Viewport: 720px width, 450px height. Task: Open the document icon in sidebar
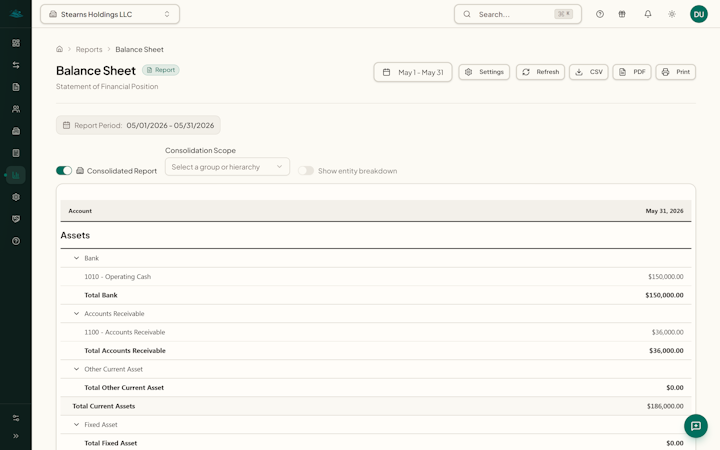tap(16, 87)
